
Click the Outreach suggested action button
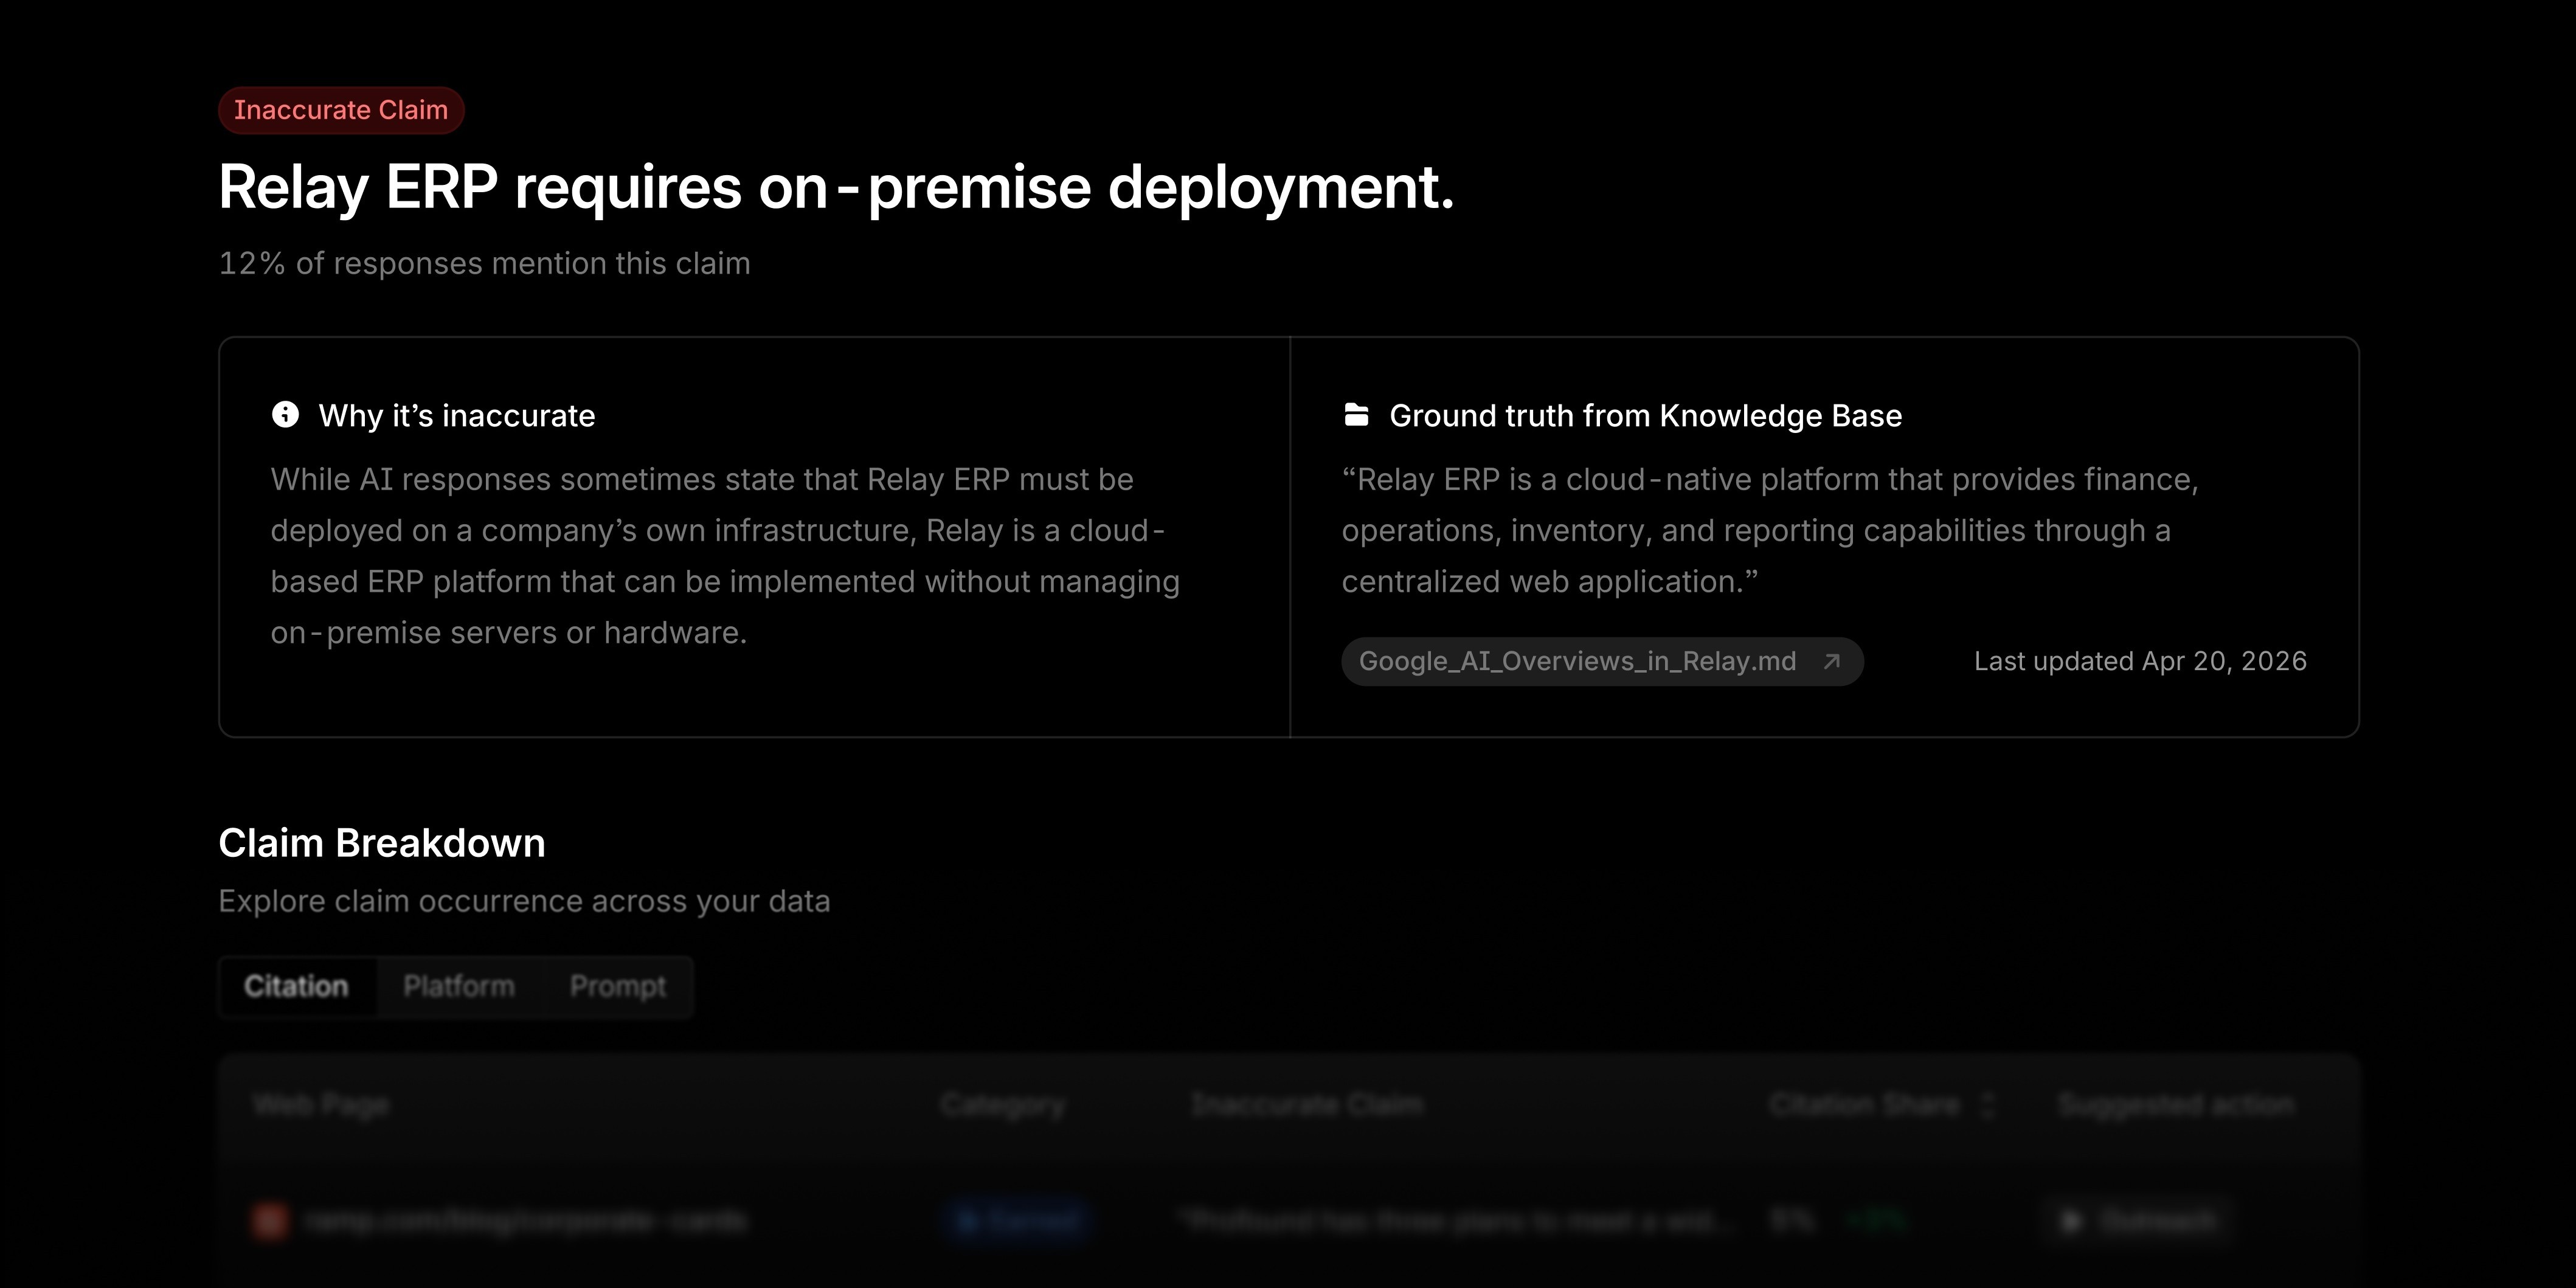click(2138, 1221)
